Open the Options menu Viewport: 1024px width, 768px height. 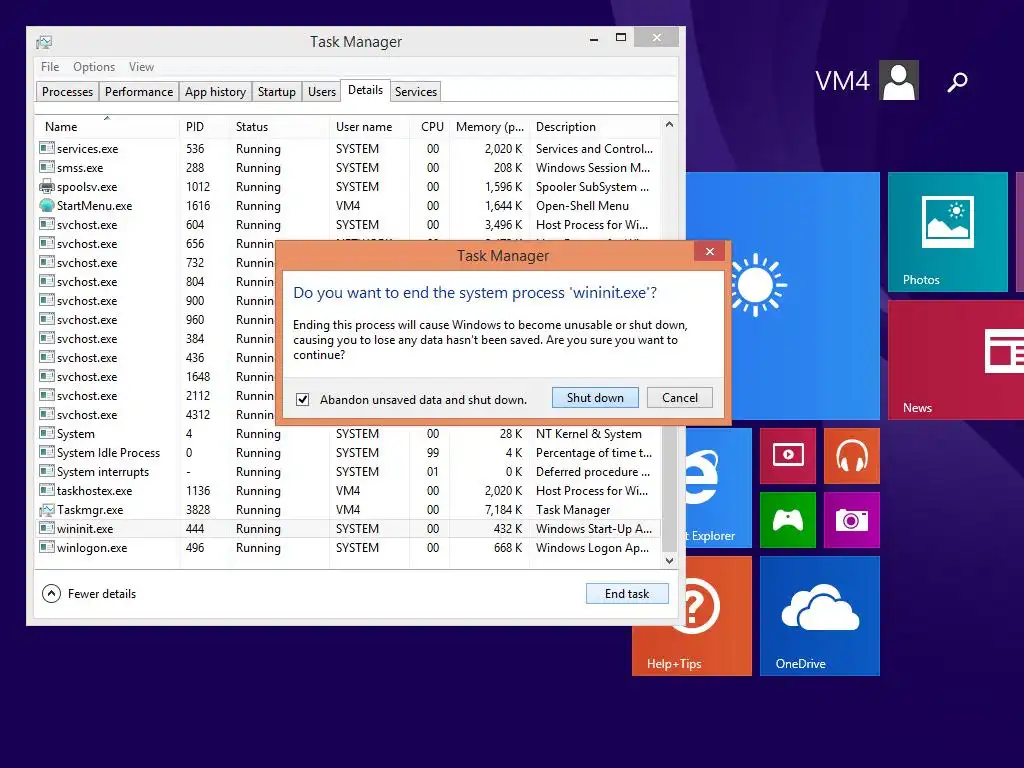[94, 67]
